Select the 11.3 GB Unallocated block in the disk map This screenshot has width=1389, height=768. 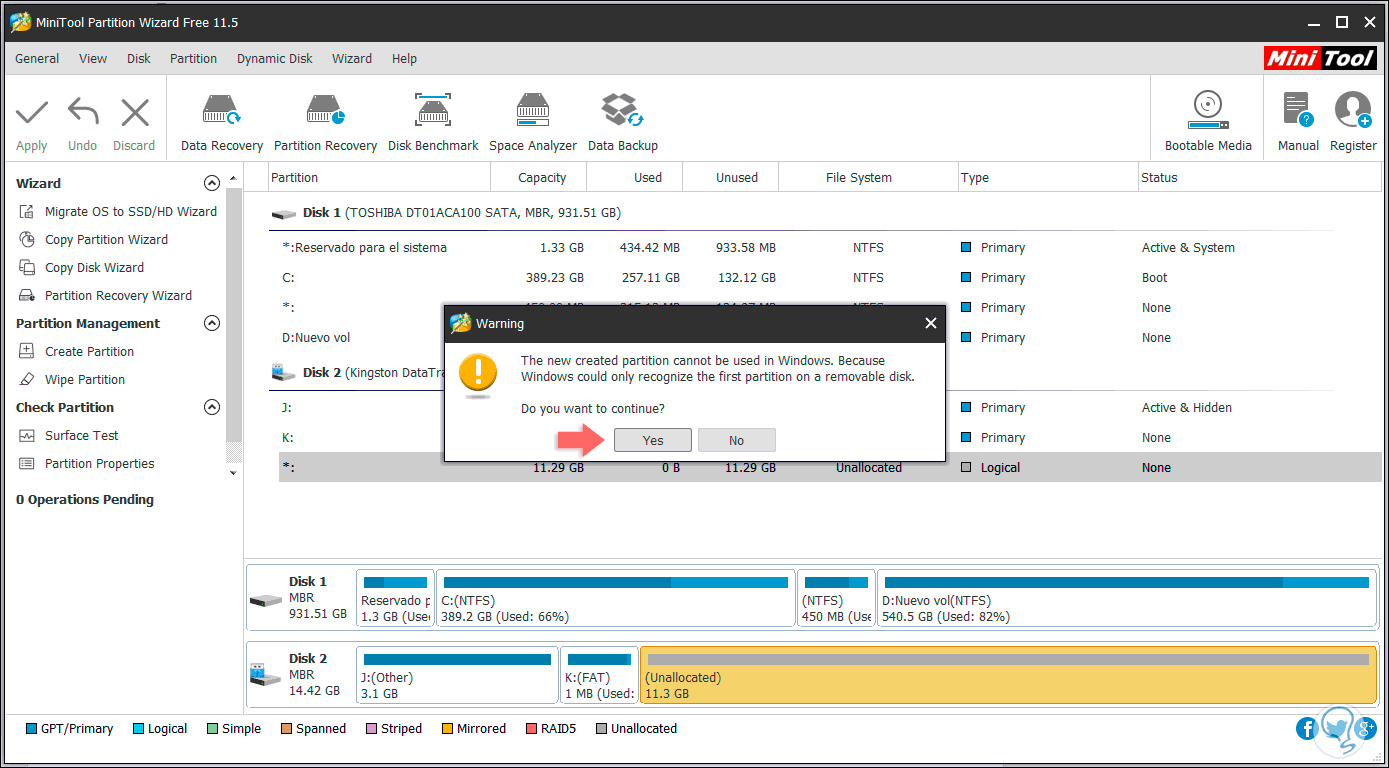[1008, 675]
